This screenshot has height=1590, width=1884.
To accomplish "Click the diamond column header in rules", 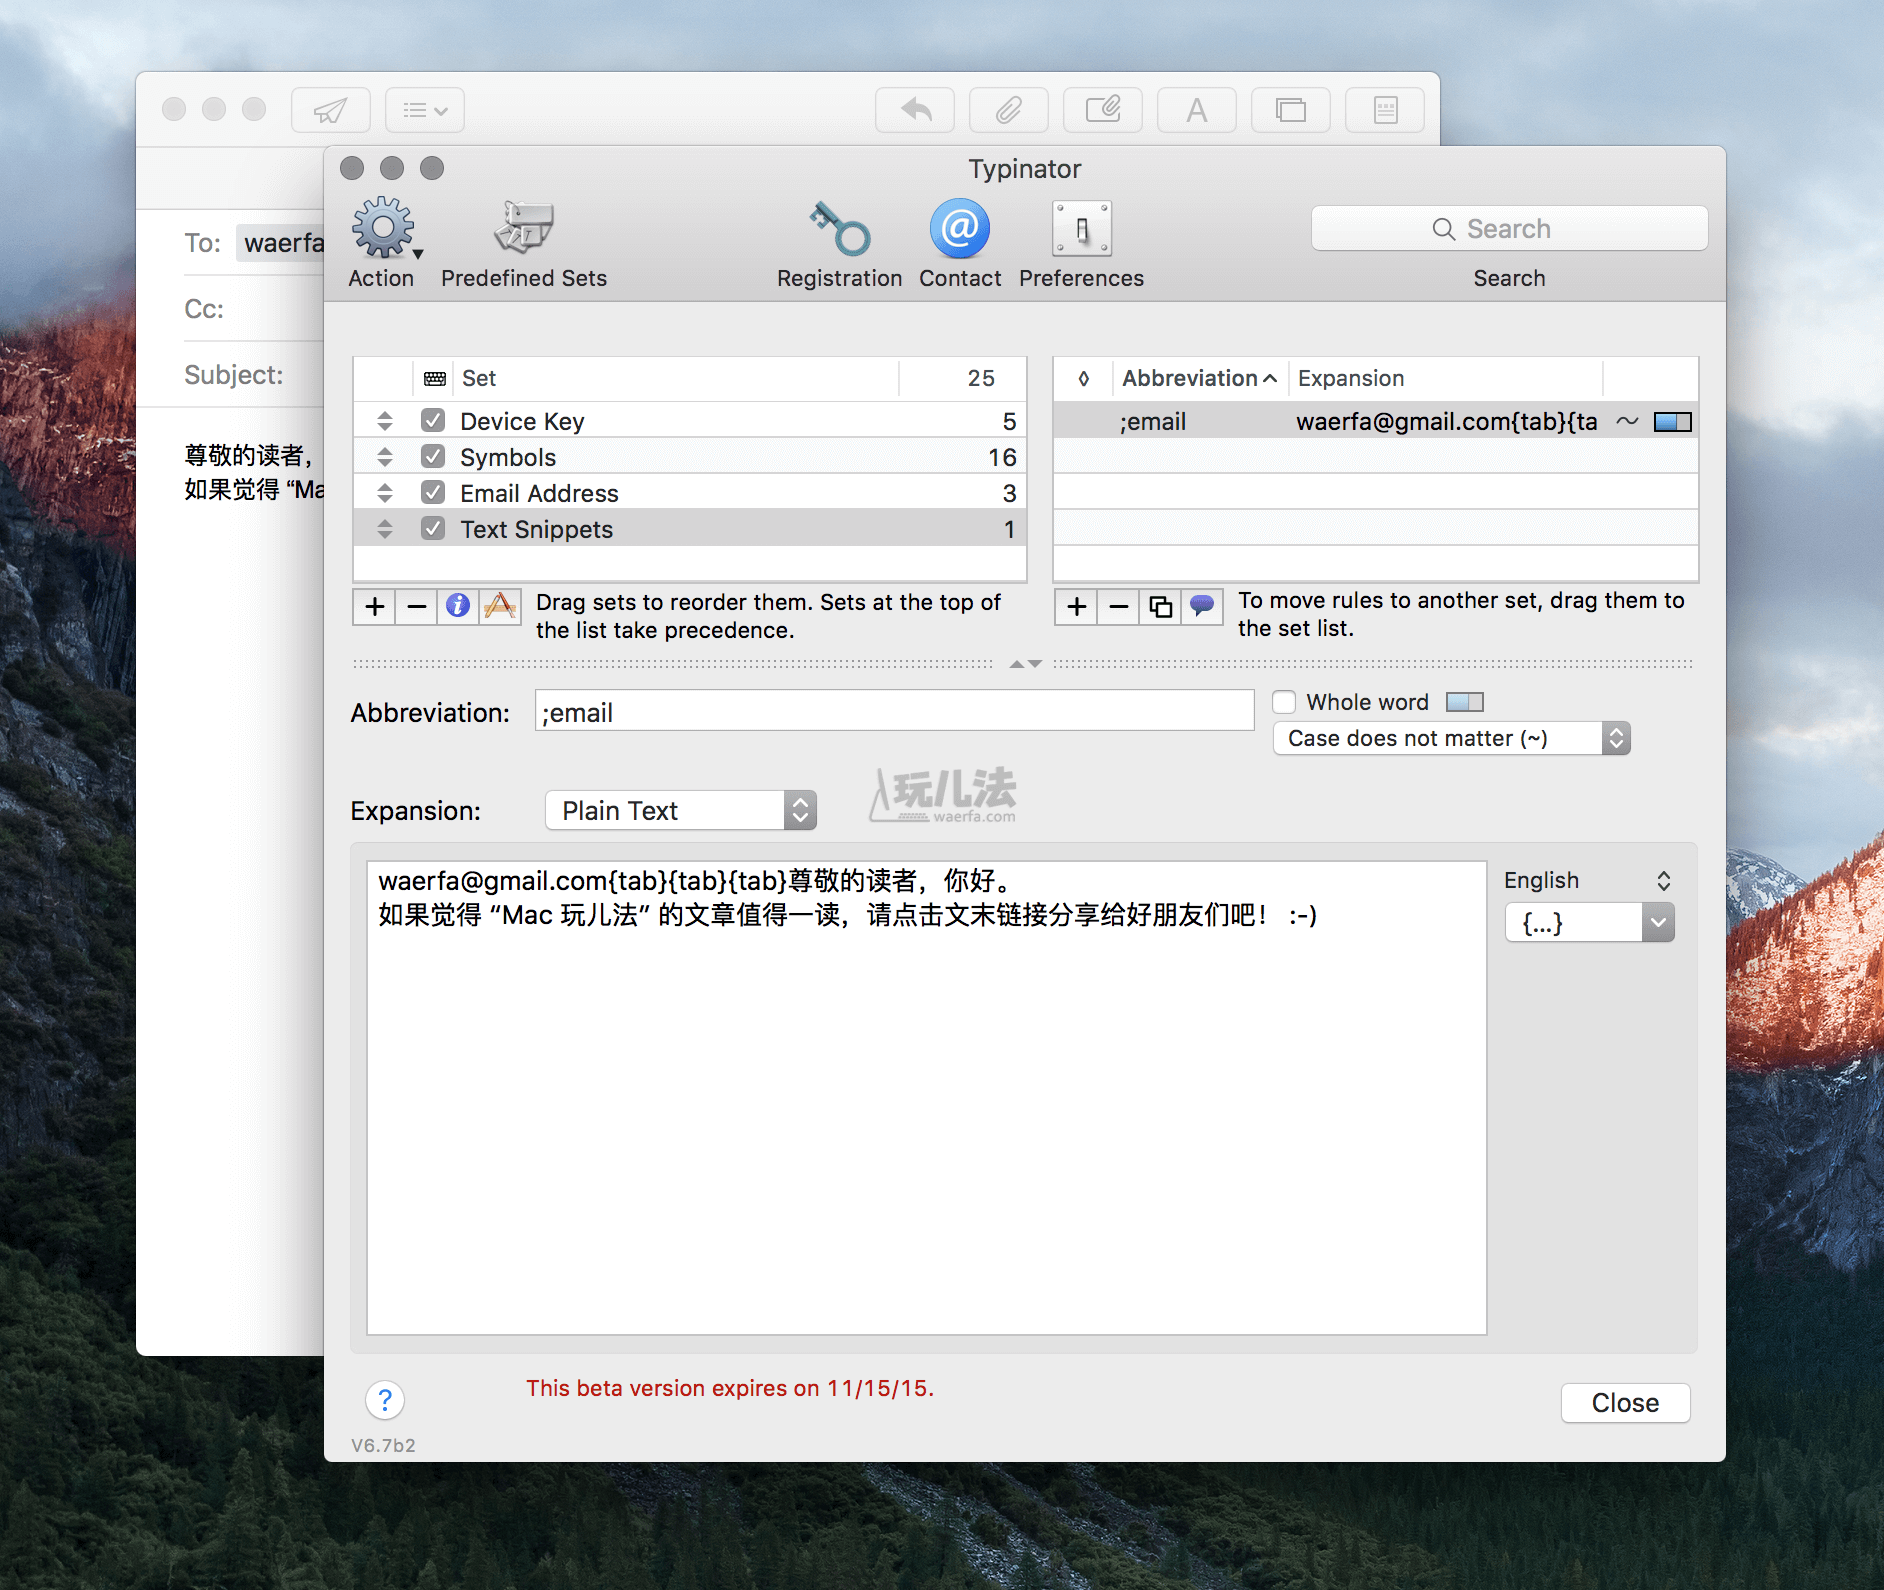I will (1083, 378).
